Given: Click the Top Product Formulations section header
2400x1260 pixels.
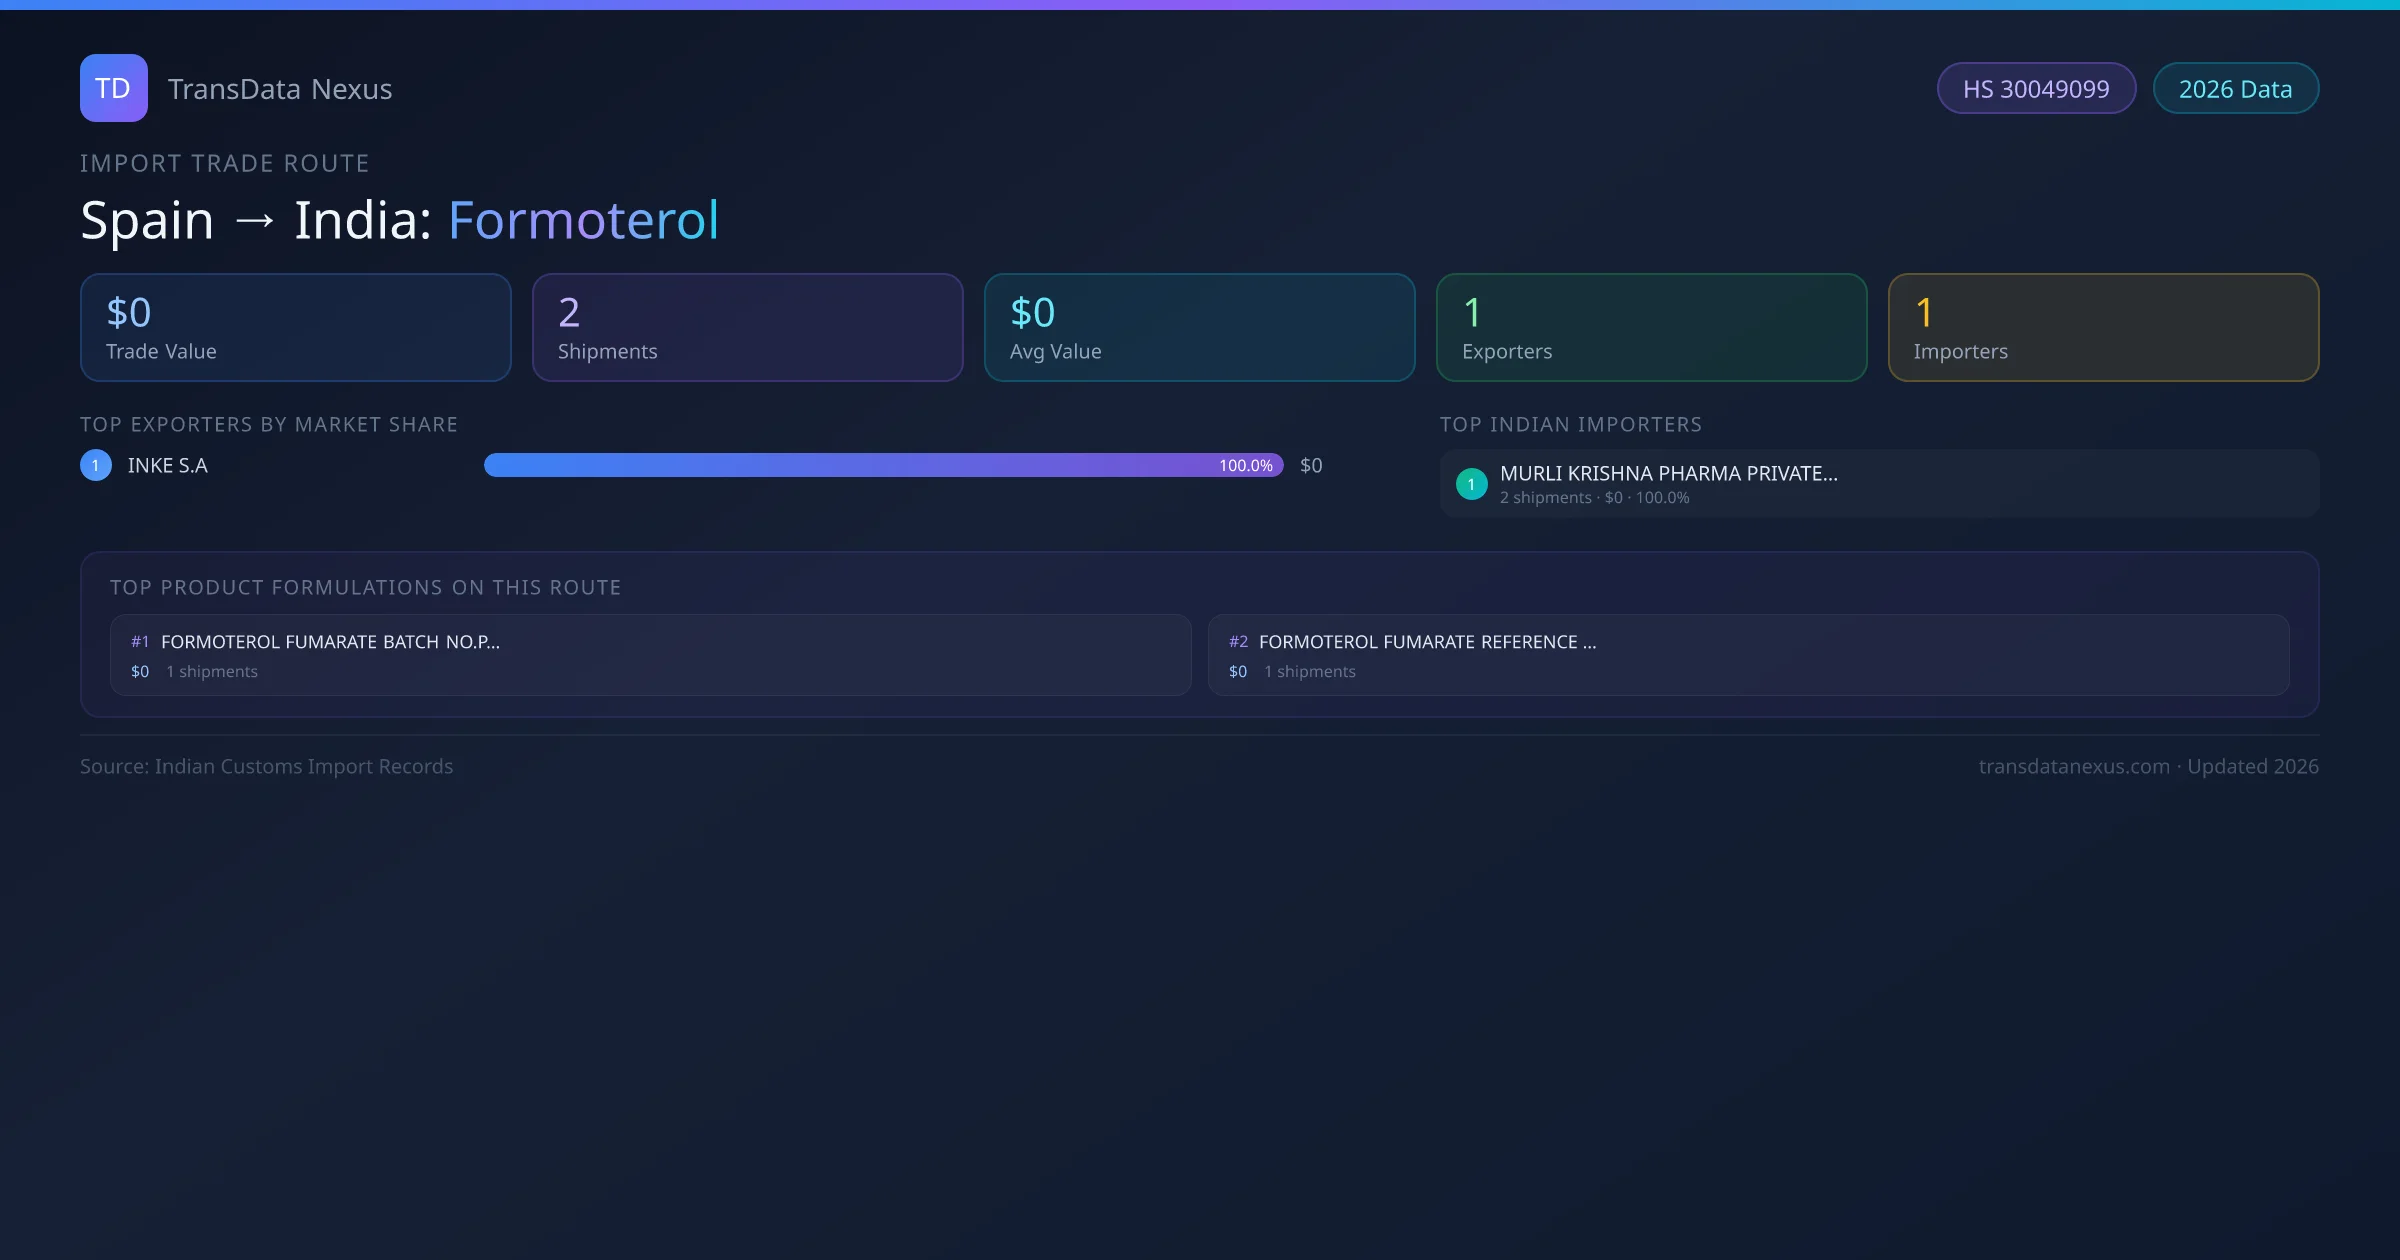Looking at the screenshot, I should [x=365, y=587].
